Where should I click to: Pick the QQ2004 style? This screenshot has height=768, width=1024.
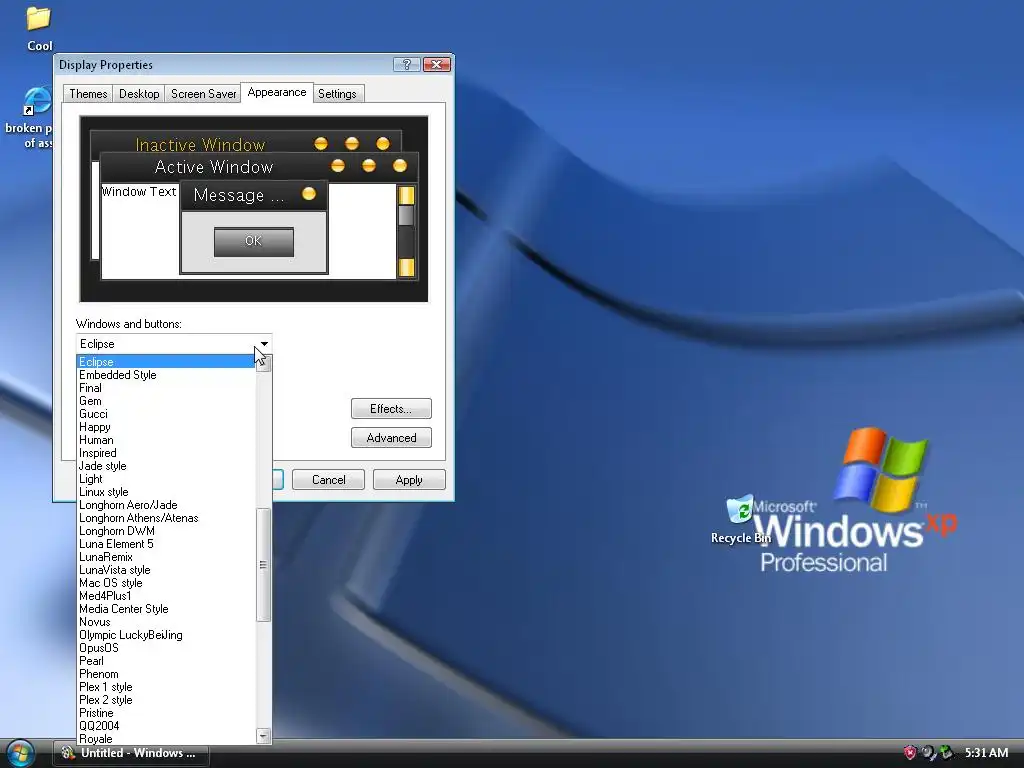point(165,726)
